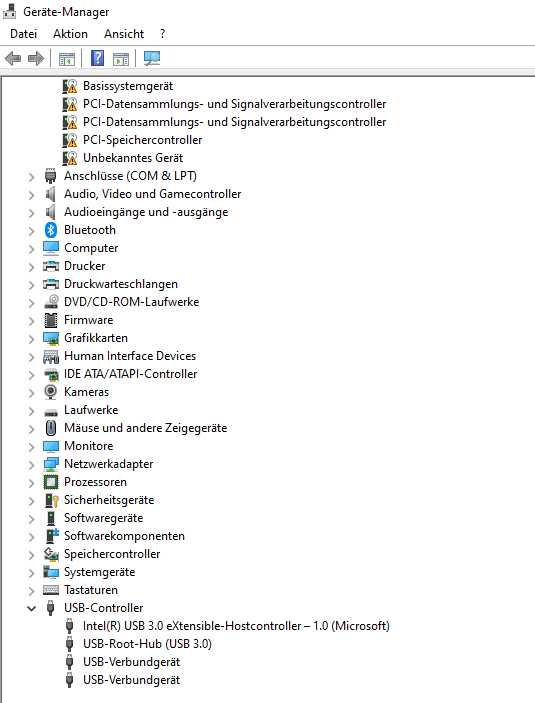Select the Grafikkarten label
Screen dimensions: 535x703
coord(96,338)
